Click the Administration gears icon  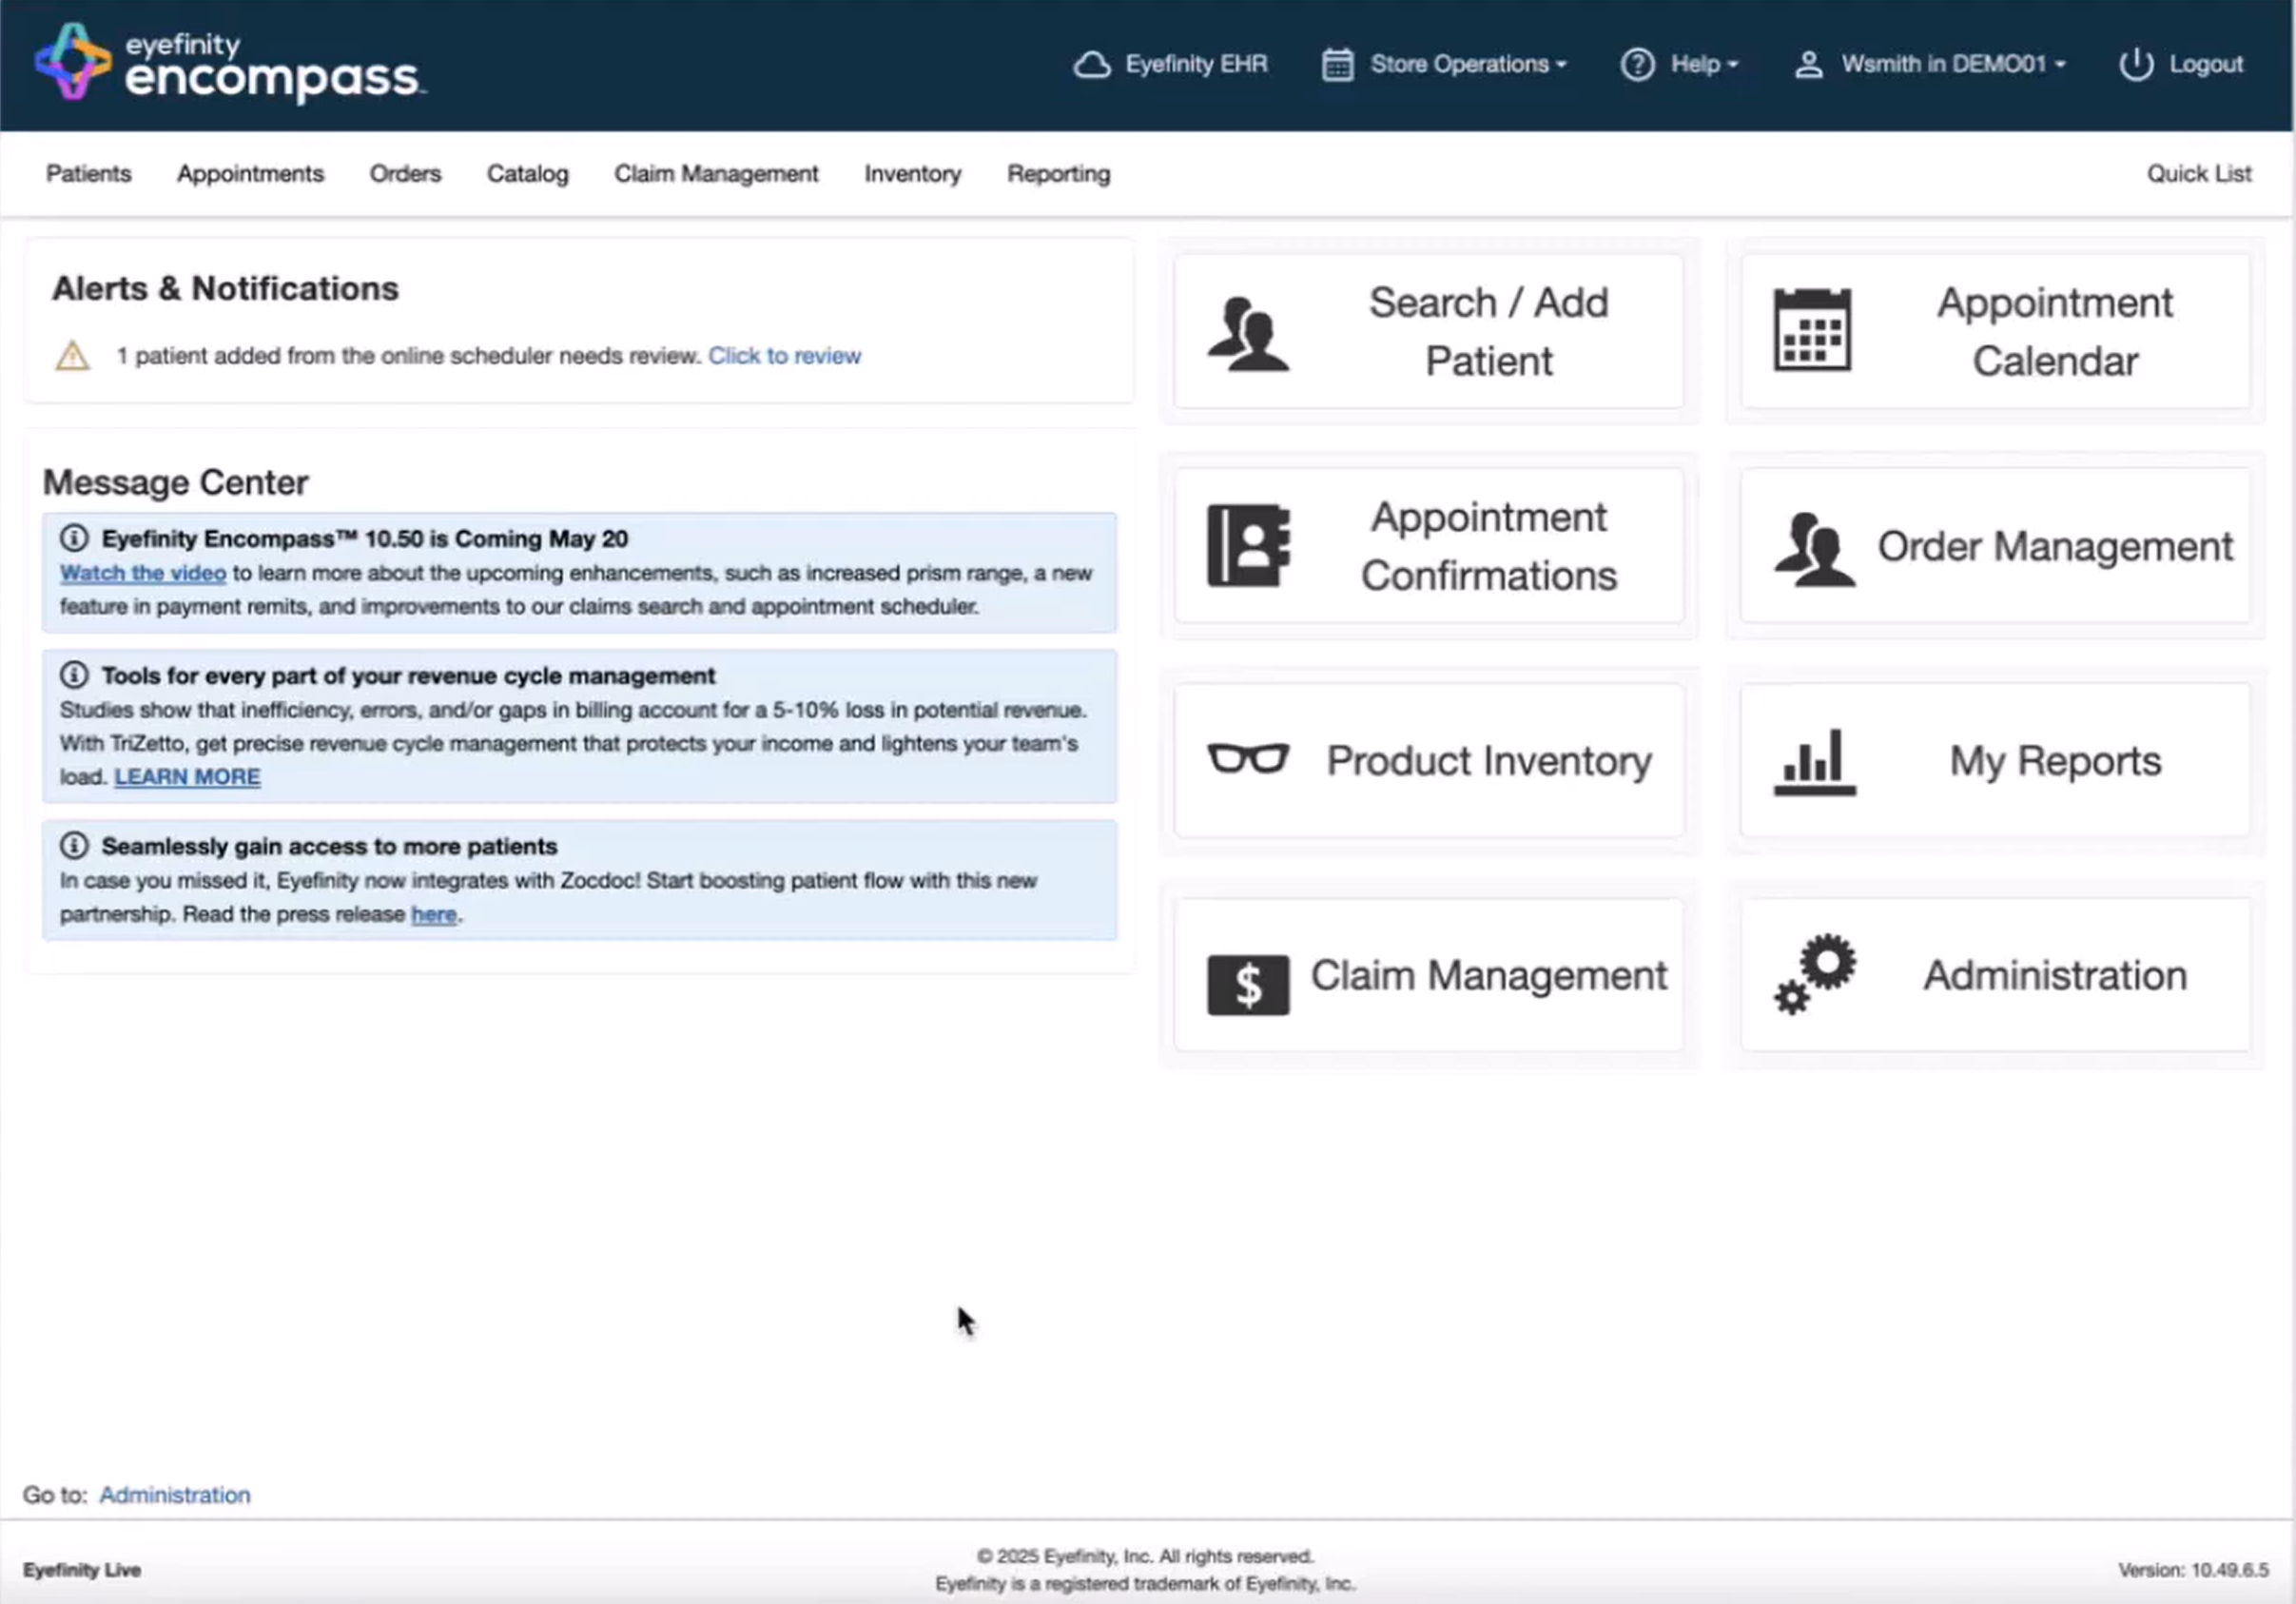tap(1814, 973)
